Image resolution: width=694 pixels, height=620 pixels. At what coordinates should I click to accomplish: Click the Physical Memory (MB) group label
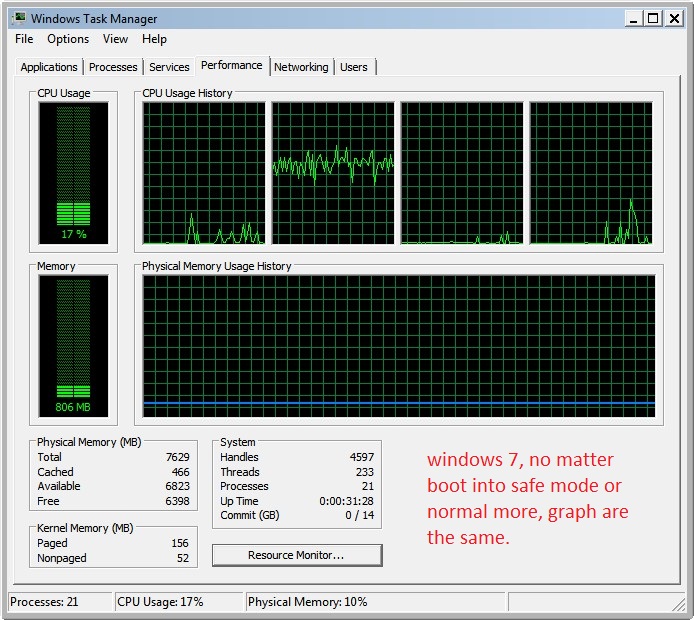click(x=89, y=442)
